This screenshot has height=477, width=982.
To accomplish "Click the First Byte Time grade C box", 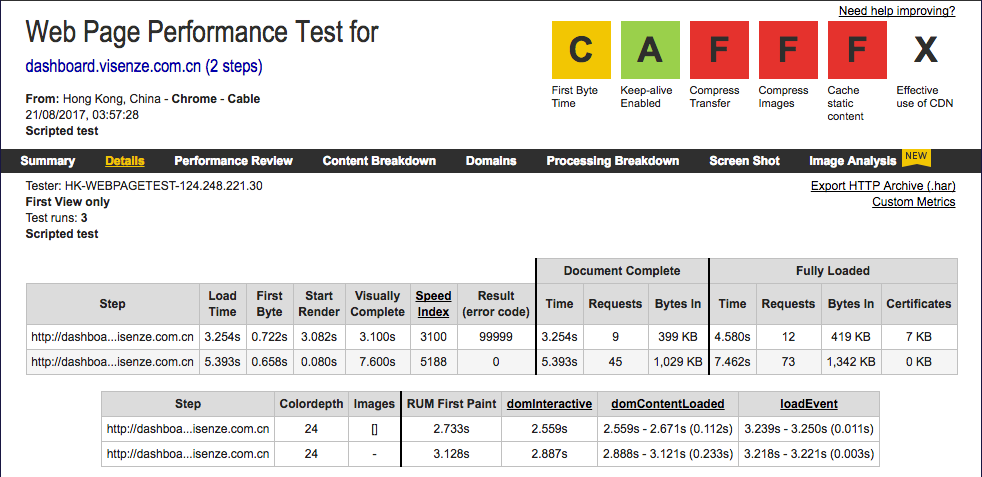I will click(581, 50).
